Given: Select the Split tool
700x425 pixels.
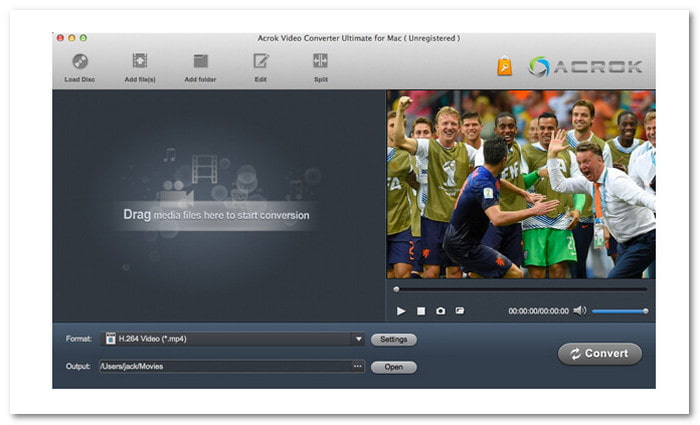Looking at the screenshot, I should pyautogui.click(x=321, y=61).
